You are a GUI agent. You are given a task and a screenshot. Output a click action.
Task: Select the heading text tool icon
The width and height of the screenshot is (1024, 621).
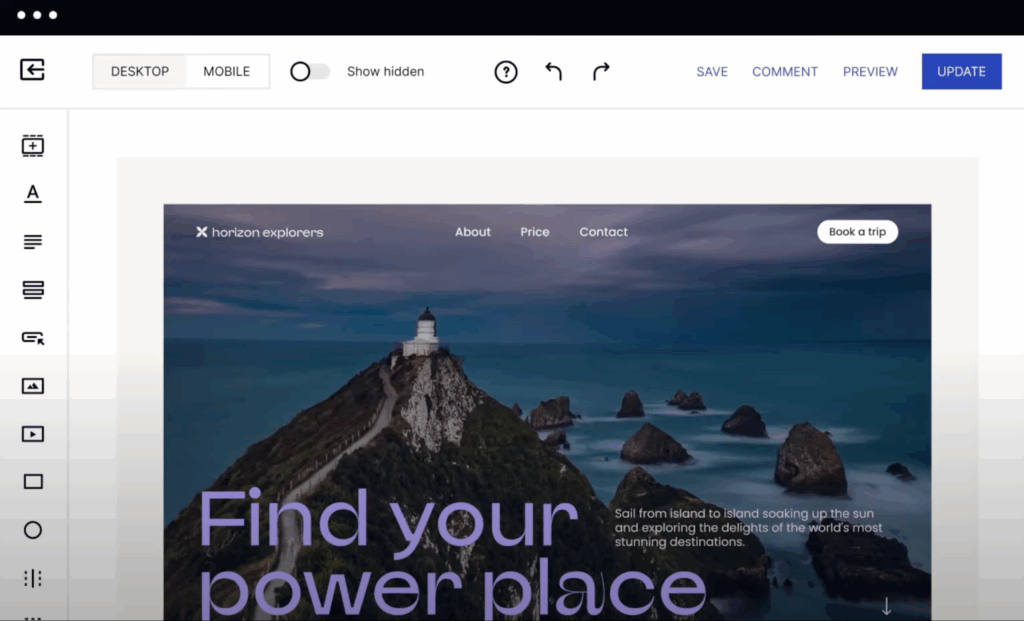coord(33,194)
